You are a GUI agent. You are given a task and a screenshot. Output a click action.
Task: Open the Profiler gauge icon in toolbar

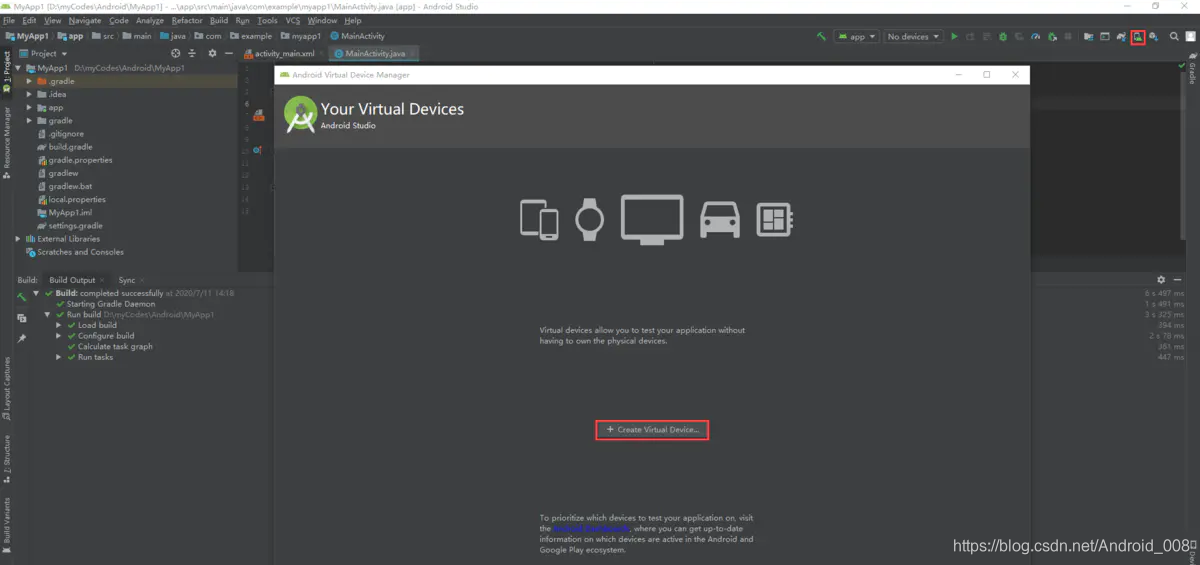(x=1035, y=37)
